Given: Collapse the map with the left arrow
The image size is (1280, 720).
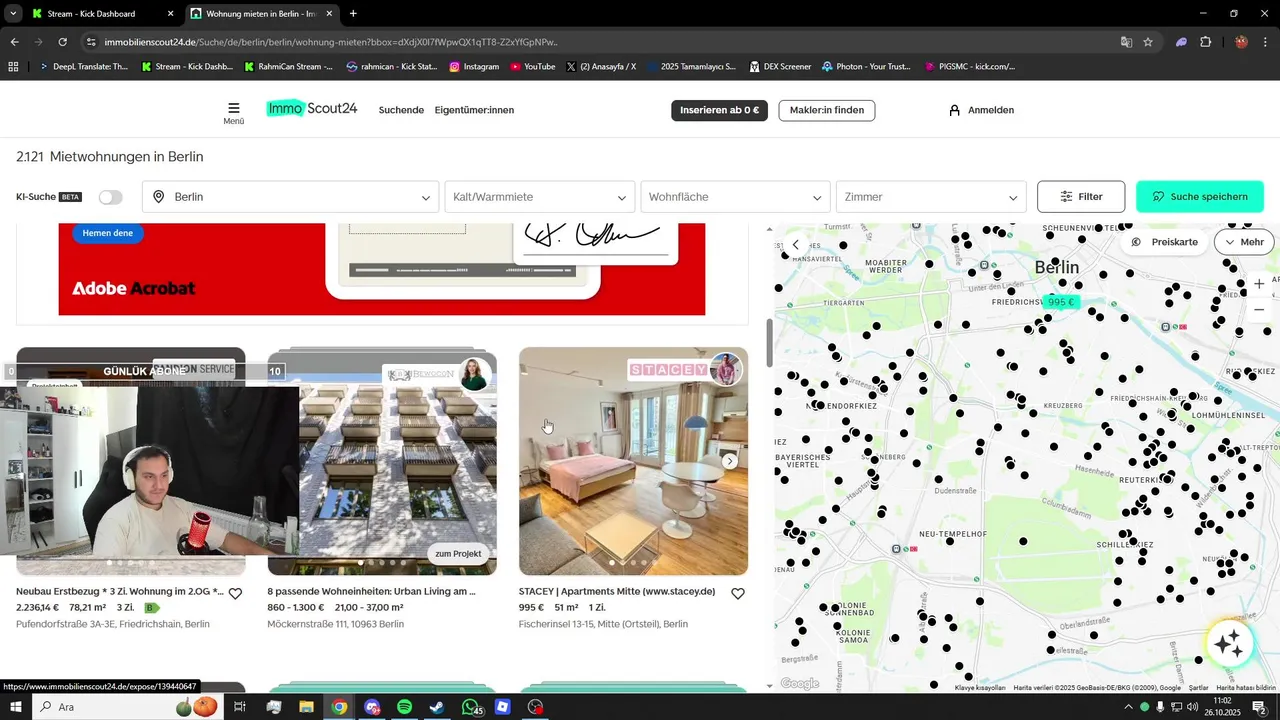Looking at the screenshot, I should [x=796, y=244].
